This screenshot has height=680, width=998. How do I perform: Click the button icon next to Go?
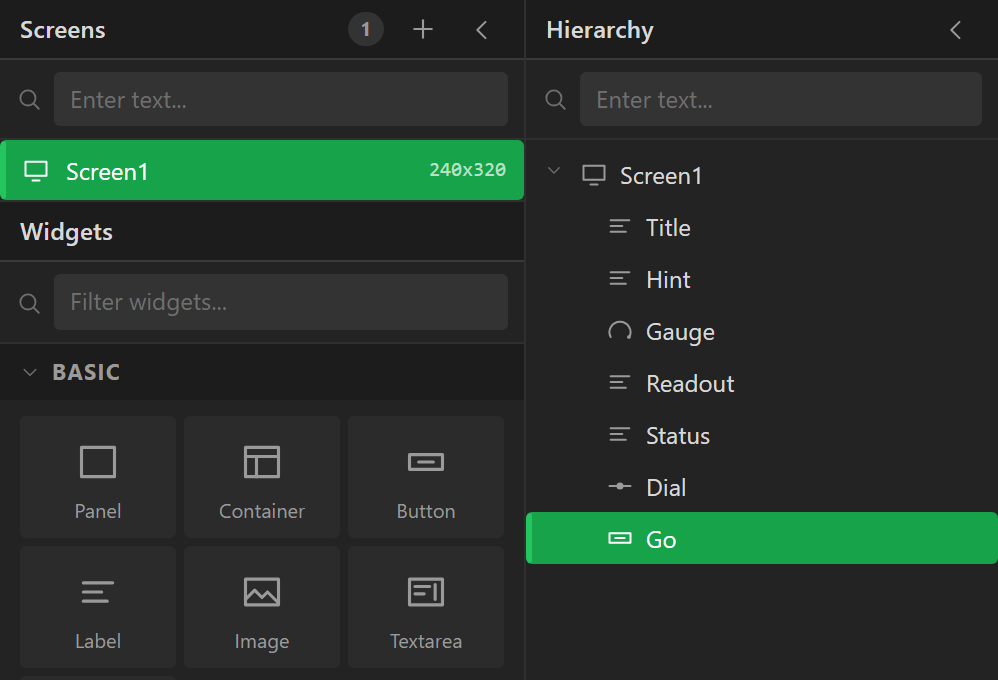point(619,539)
